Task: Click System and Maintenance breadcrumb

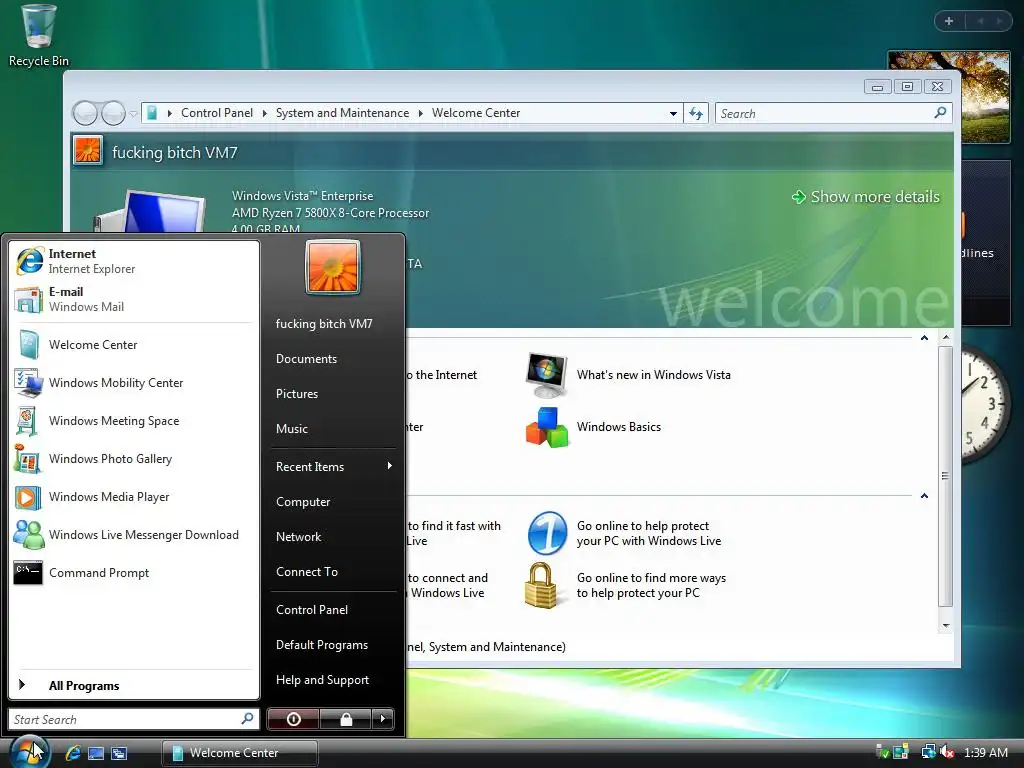Action: [x=342, y=113]
